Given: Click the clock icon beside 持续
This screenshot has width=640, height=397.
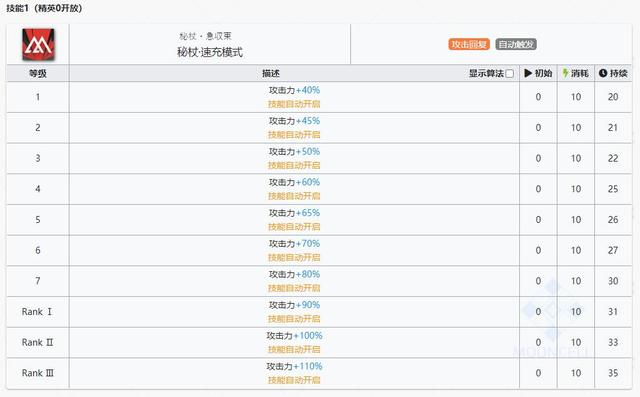Looking at the screenshot, I should pyautogui.click(x=603, y=73).
